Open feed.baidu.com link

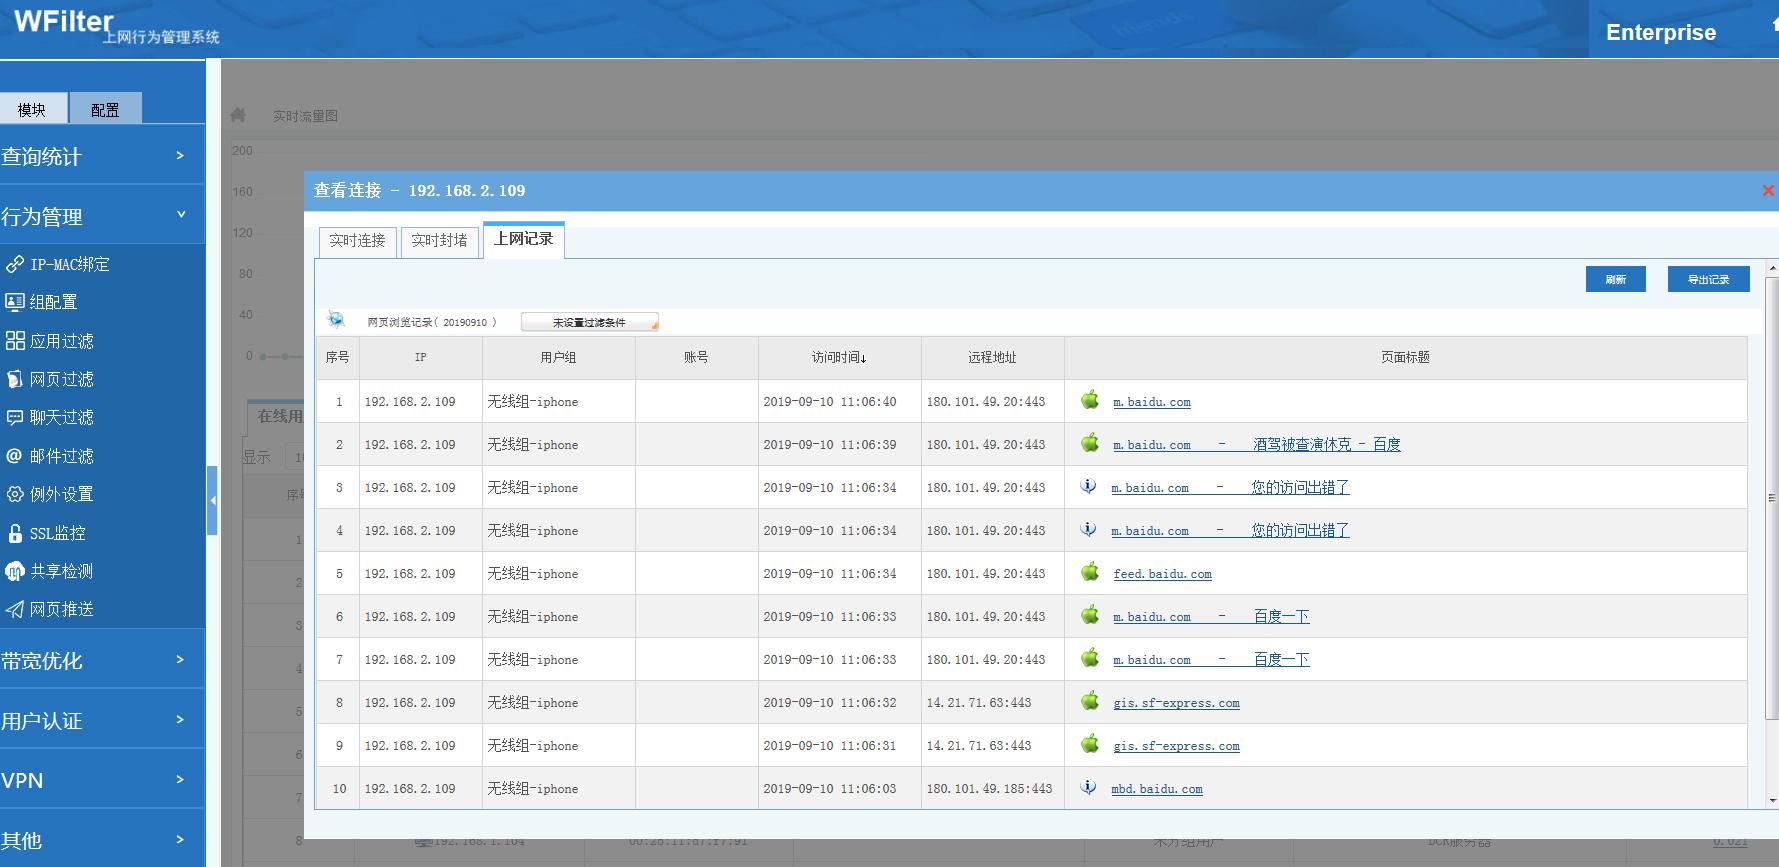tap(1162, 574)
